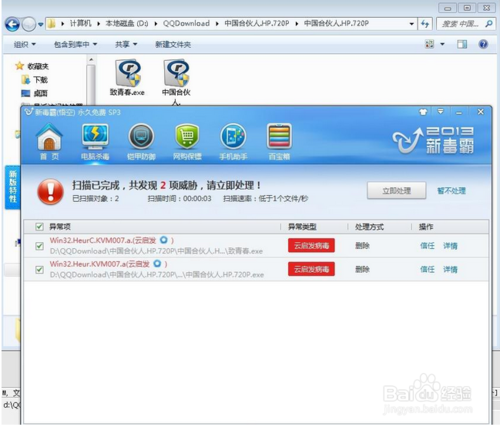Viewport: 500px width, 427px height.
Task: Click the Explorer search magnifier icon
Action: (489, 24)
